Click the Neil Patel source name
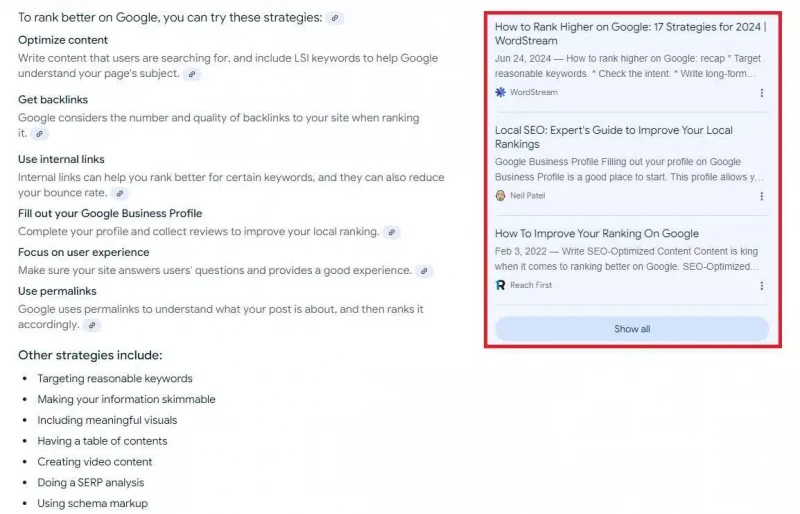 (x=528, y=195)
